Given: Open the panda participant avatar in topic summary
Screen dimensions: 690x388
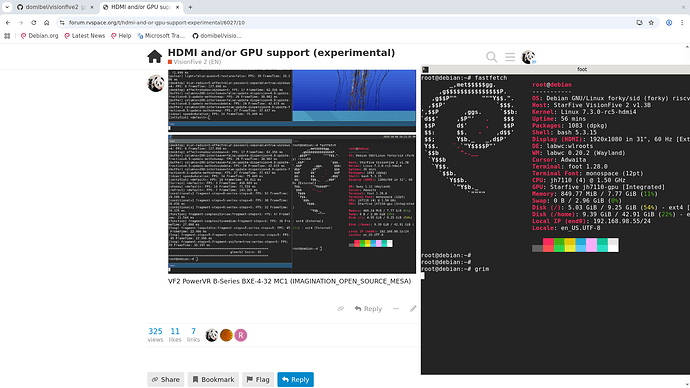Looking at the screenshot, I should (212, 335).
